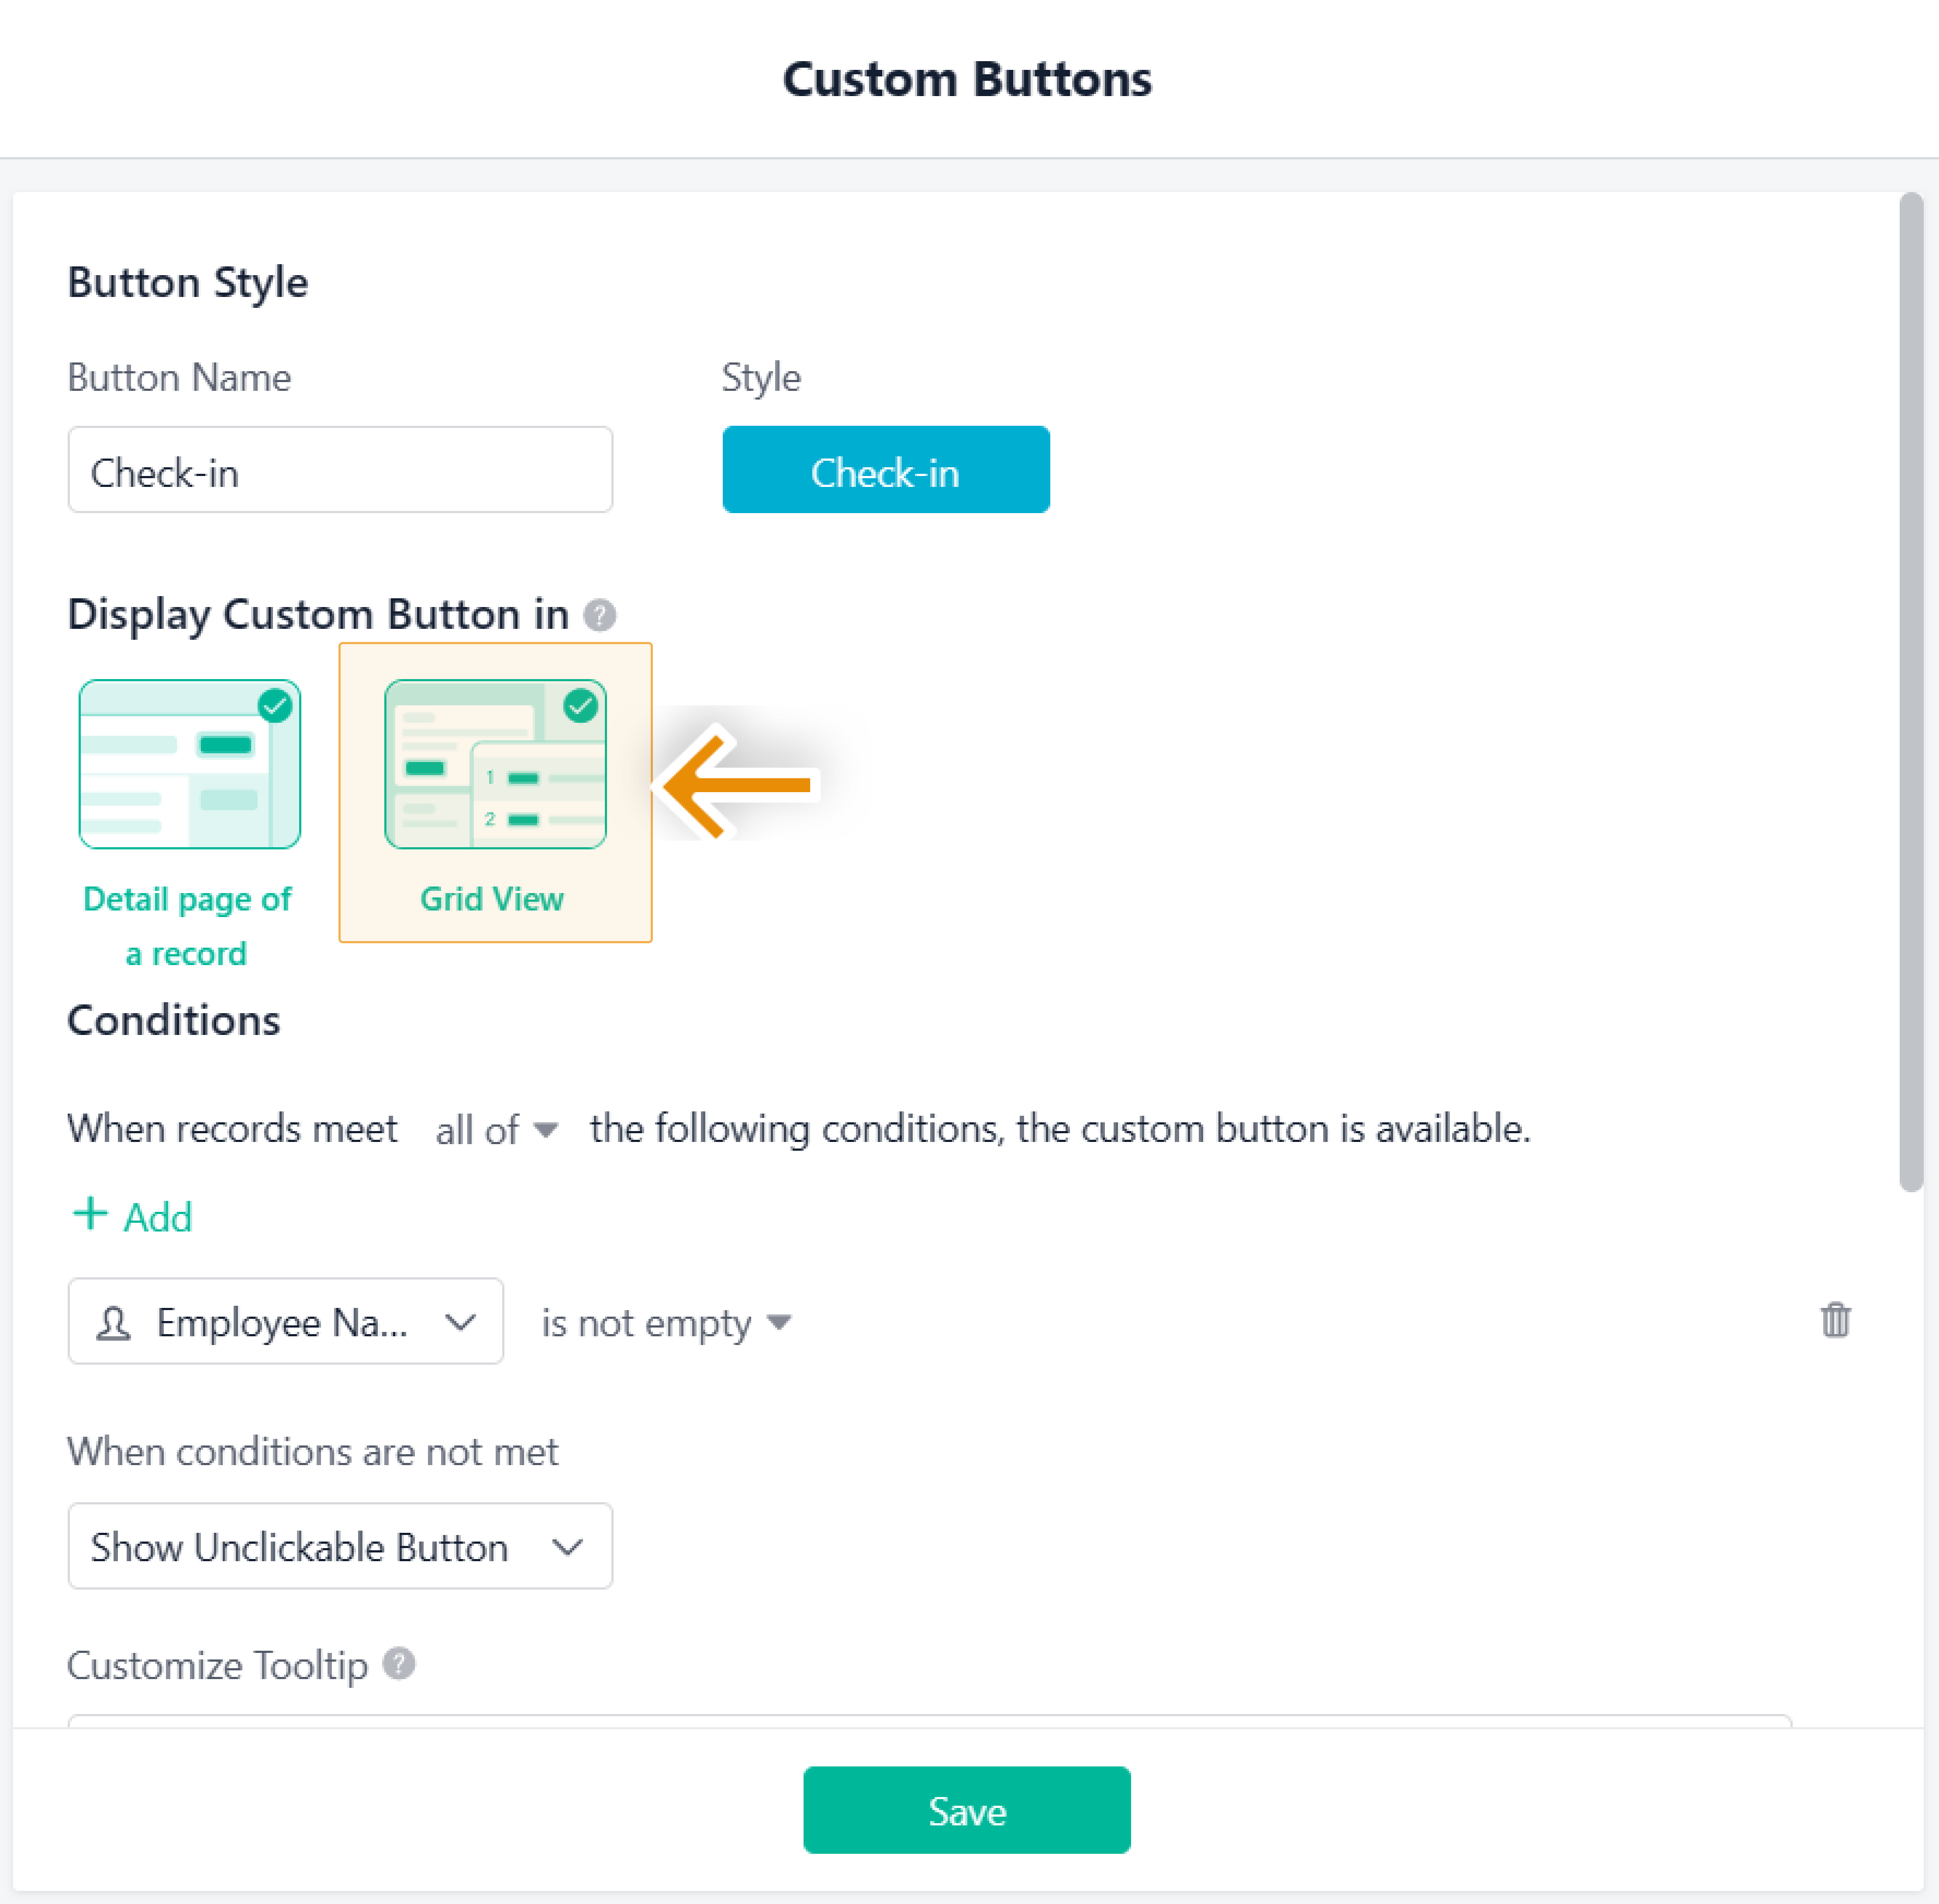Click help icon next to Customize Tooltip
The height and width of the screenshot is (1904, 1939).
[x=399, y=1664]
